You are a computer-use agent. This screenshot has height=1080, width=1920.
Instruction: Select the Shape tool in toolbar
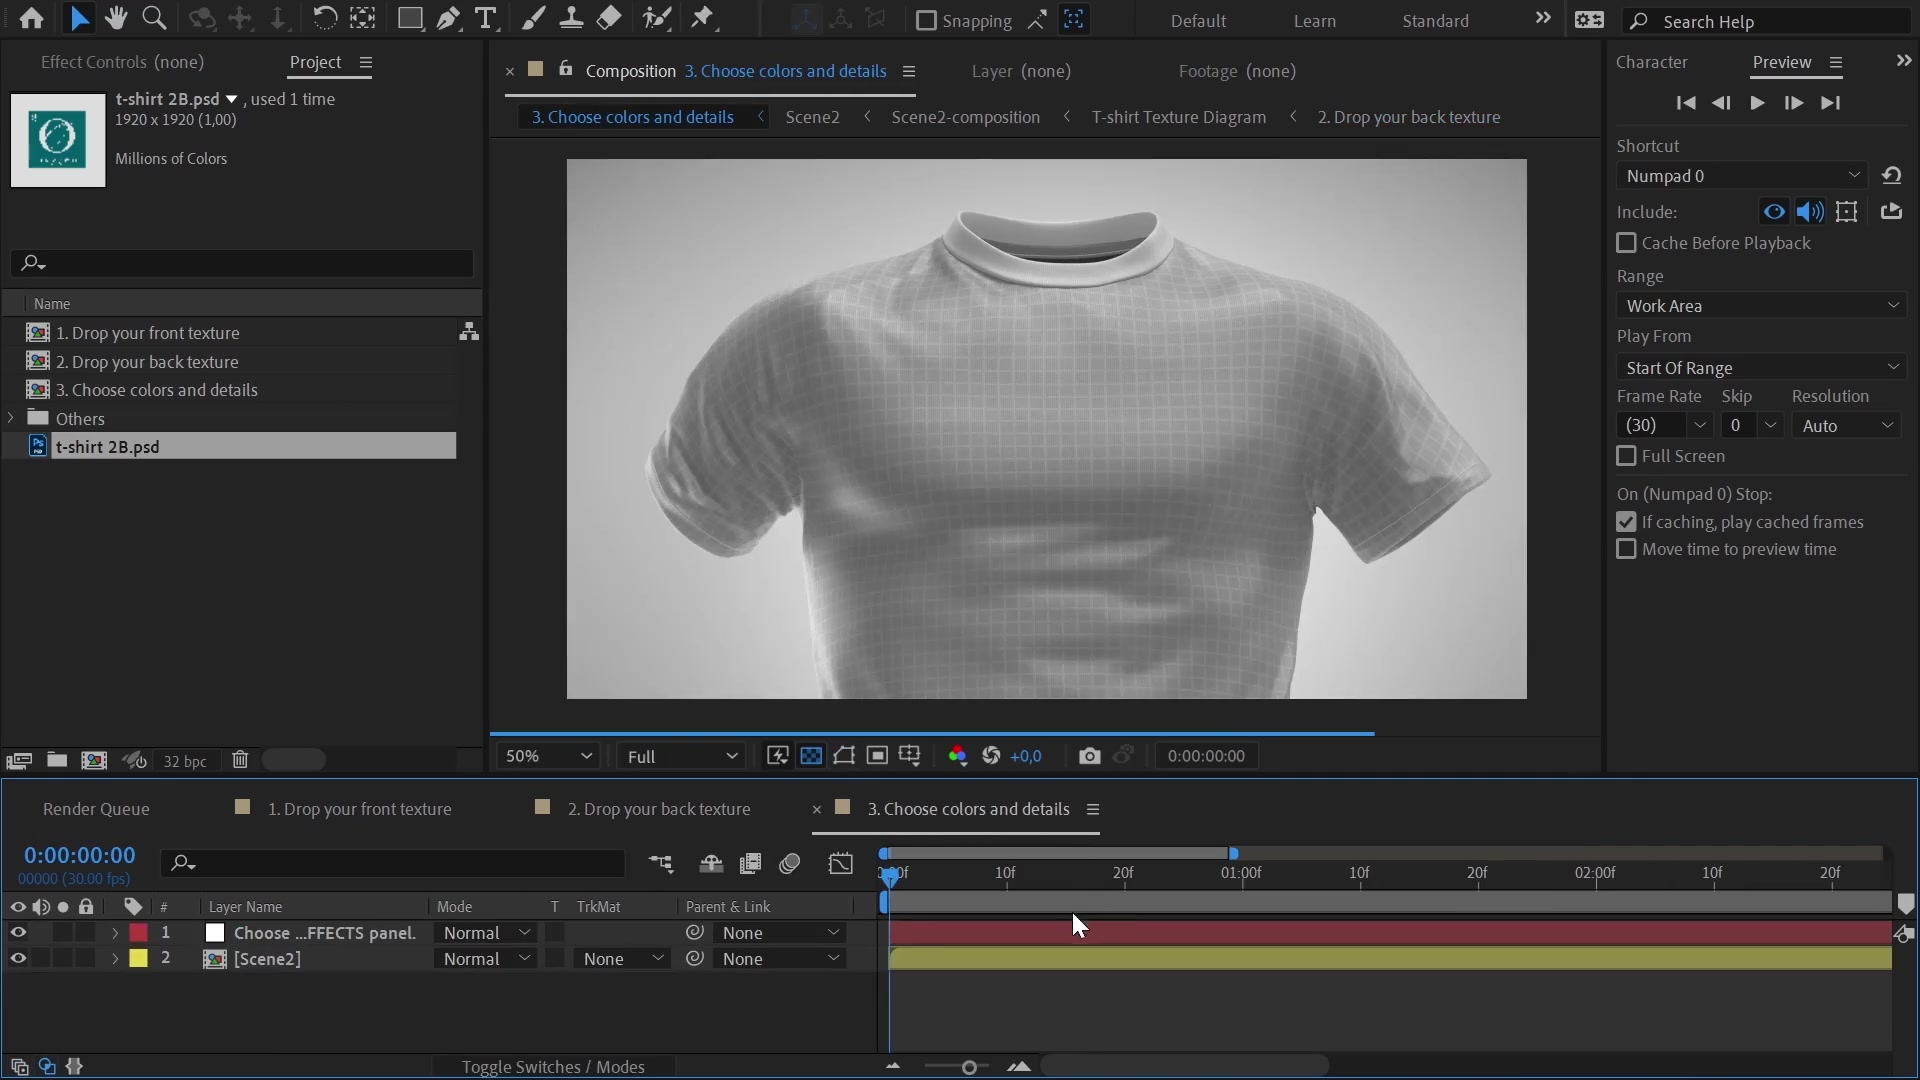coord(409,18)
